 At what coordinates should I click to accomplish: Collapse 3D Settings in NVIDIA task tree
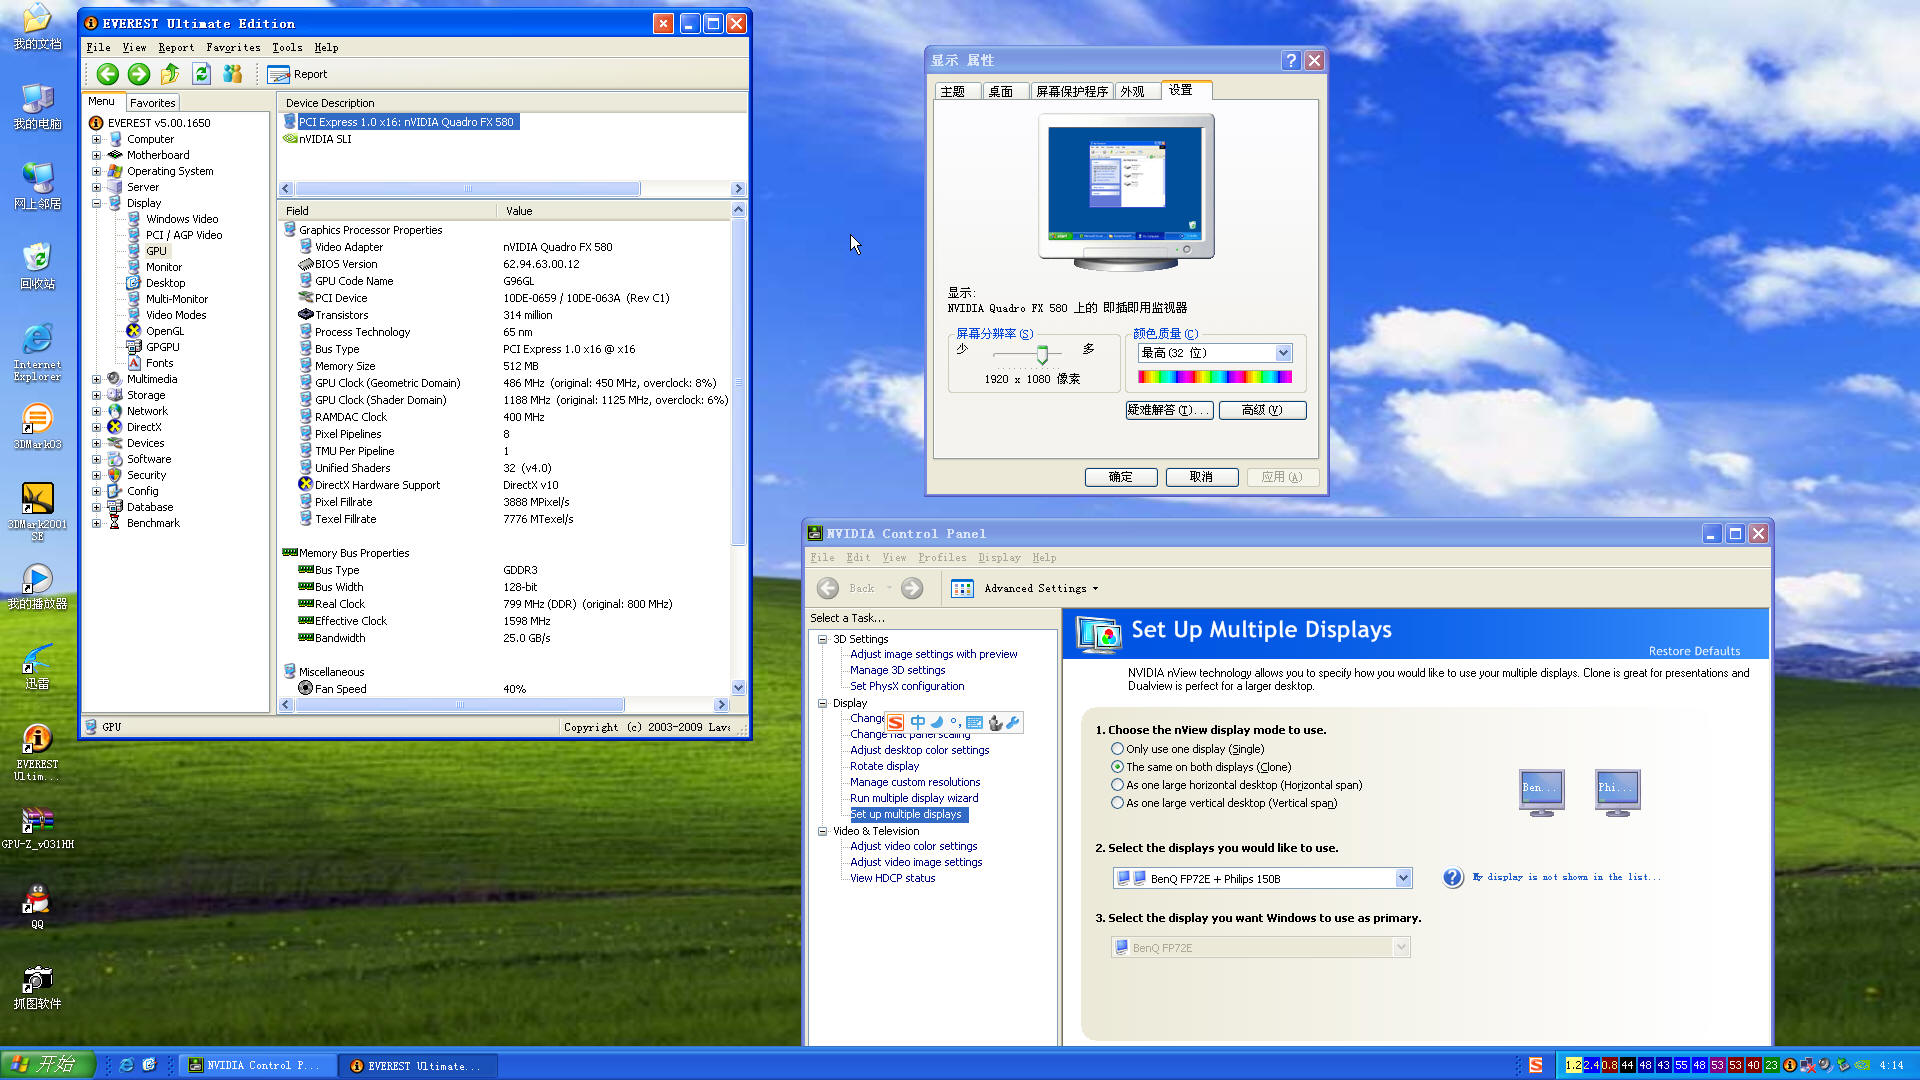coord(822,640)
